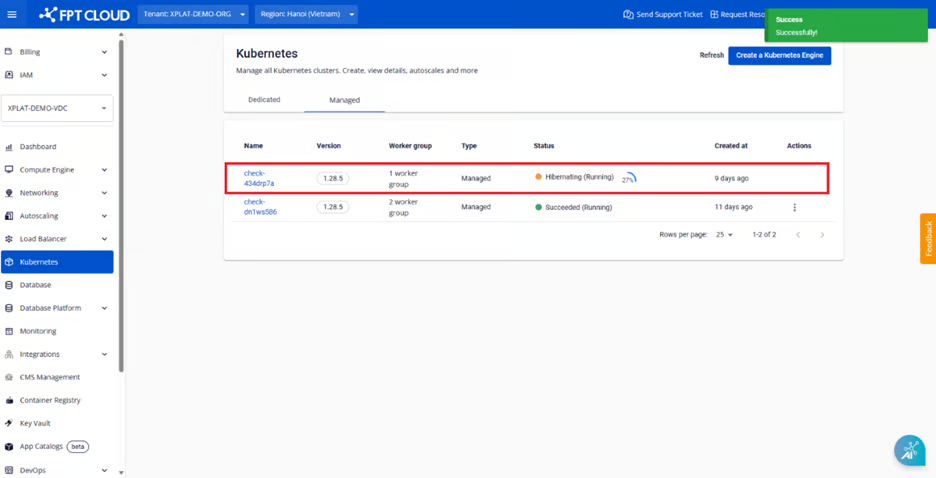Change the rows per page dropdown

724,235
